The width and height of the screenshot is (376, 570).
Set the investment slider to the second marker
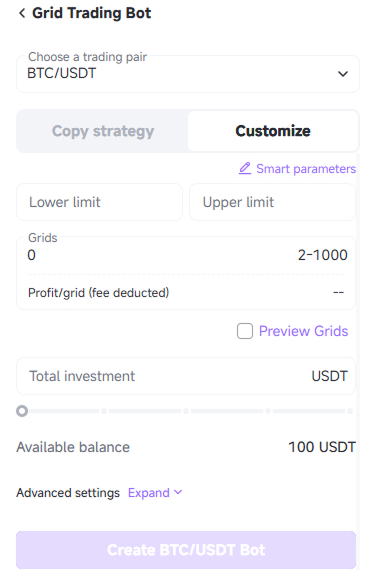point(104,411)
